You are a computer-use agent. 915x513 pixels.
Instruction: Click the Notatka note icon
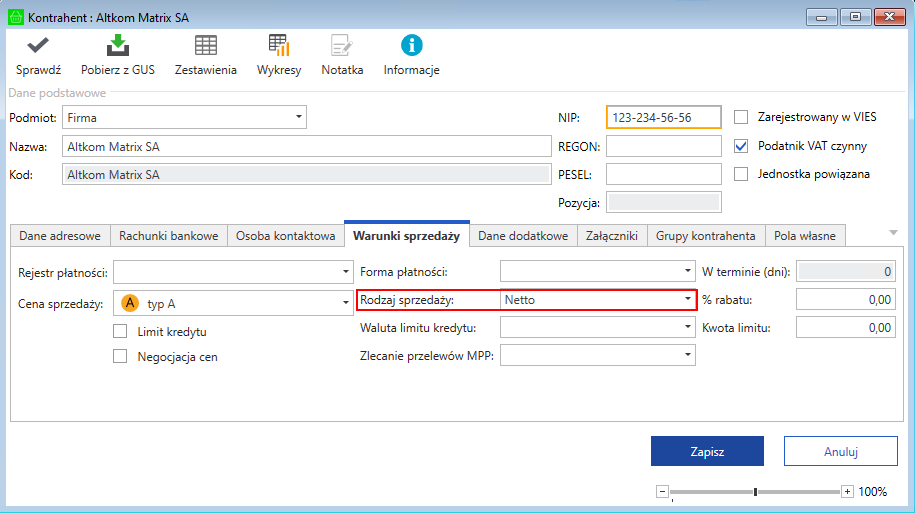[x=342, y=45]
